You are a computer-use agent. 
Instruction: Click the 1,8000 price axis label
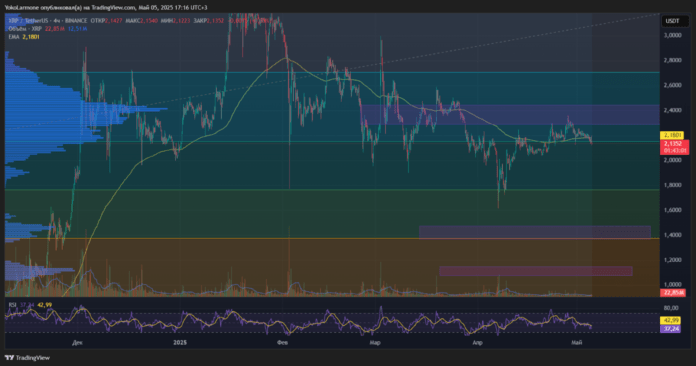tap(672, 185)
